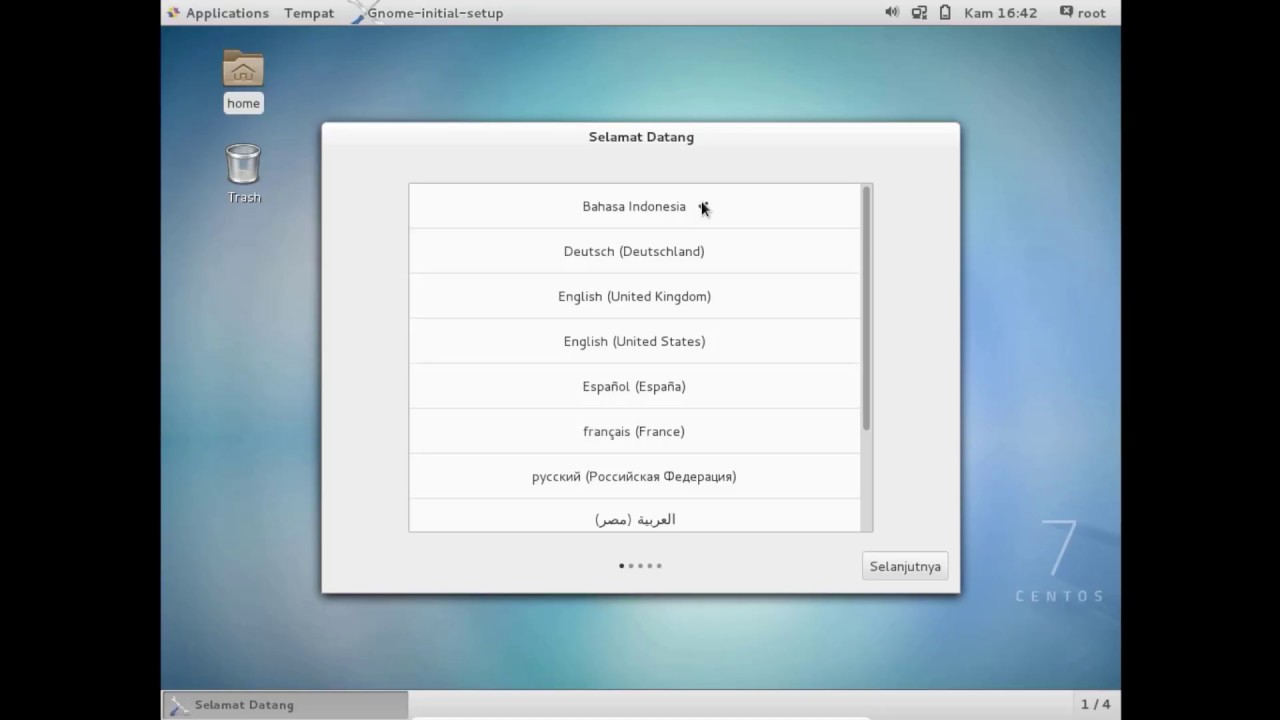Image resolution: width=1280 pixels, height=720 pixels.
Task: Click the 1 / 4 workspace switcher
Action: pos(1095,705)
